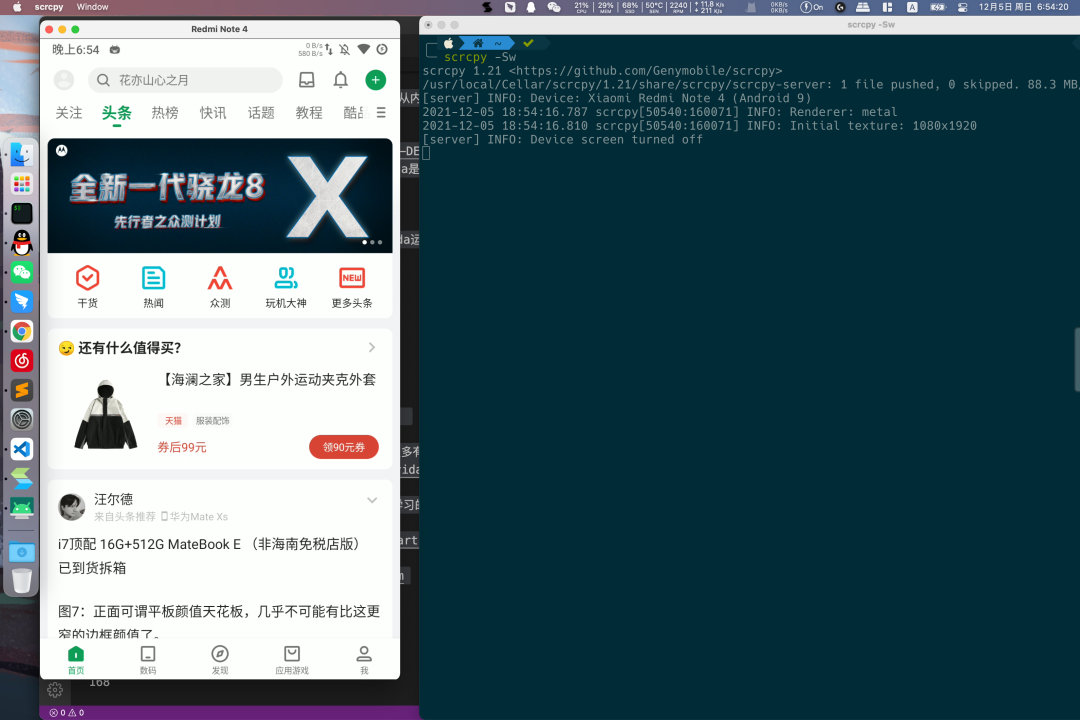This screenshot has height=720, width=1080.
Task: Select the 头条 tab
Action: pyautogui.click(x=116, y=113)
